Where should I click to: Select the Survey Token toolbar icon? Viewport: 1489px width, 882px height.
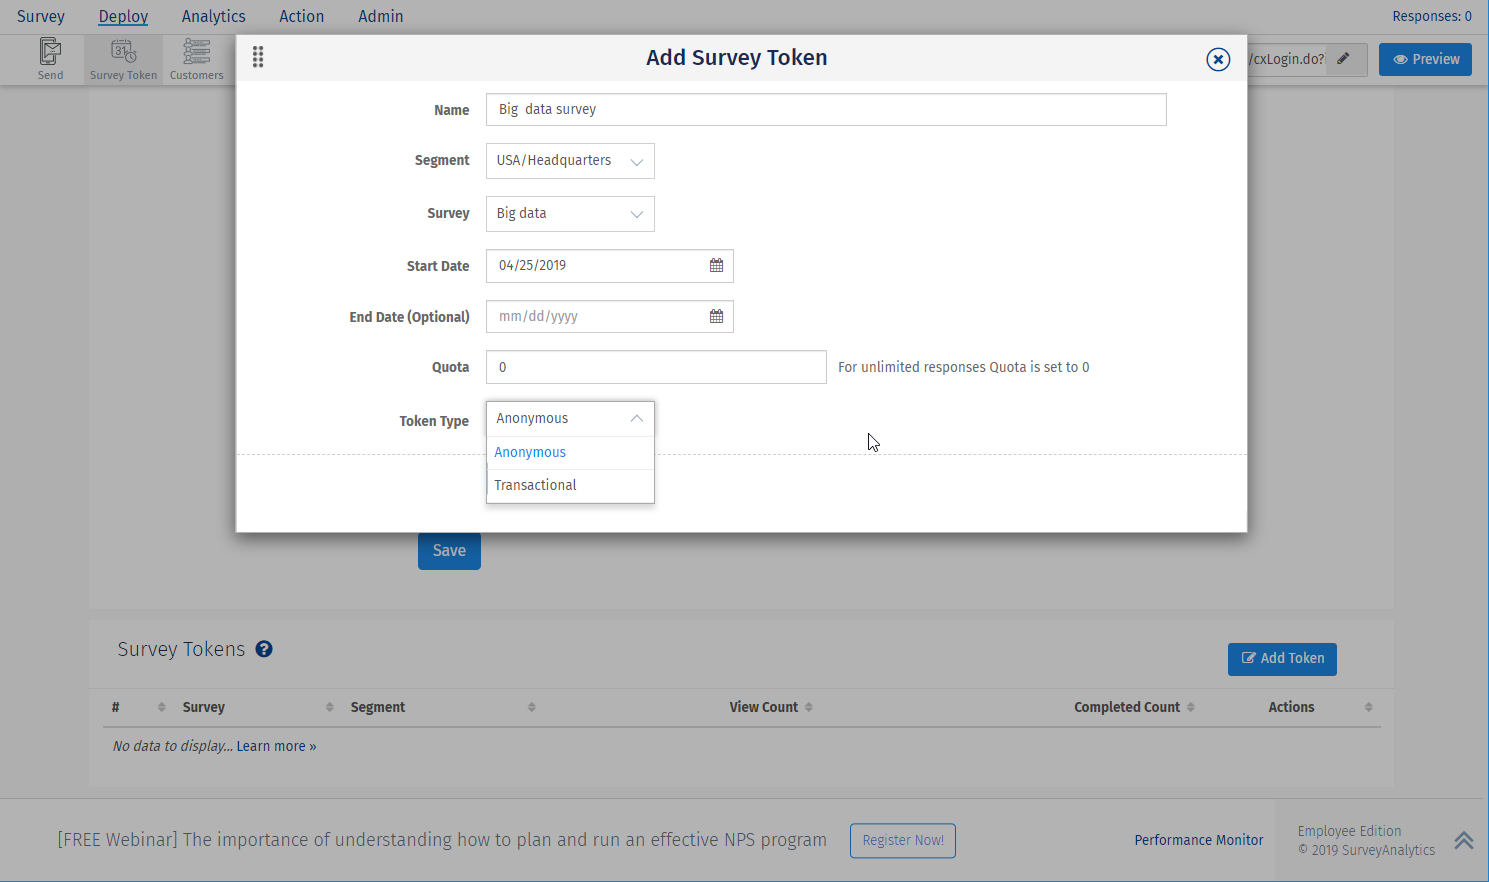[x=122, y=58]
